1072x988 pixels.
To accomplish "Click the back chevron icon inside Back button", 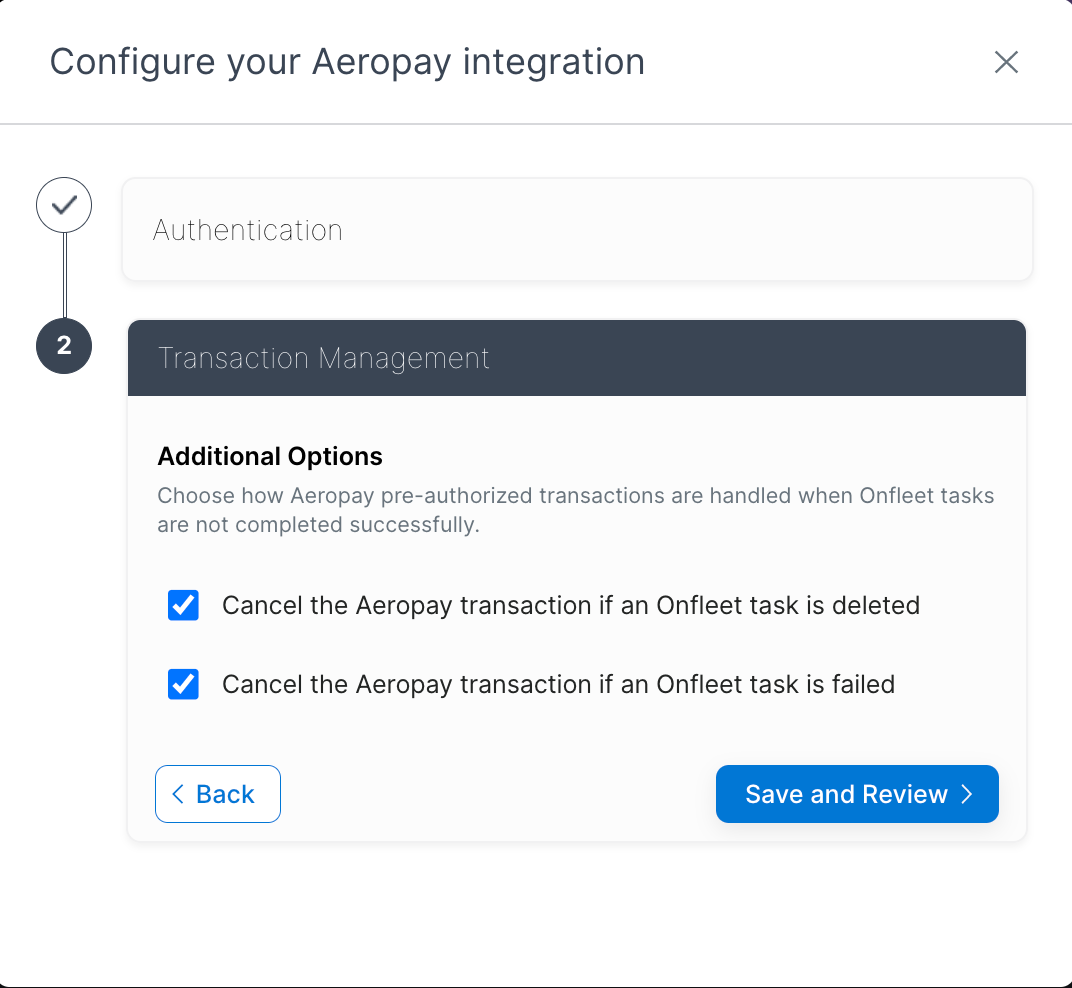I will tap(177, 794).
